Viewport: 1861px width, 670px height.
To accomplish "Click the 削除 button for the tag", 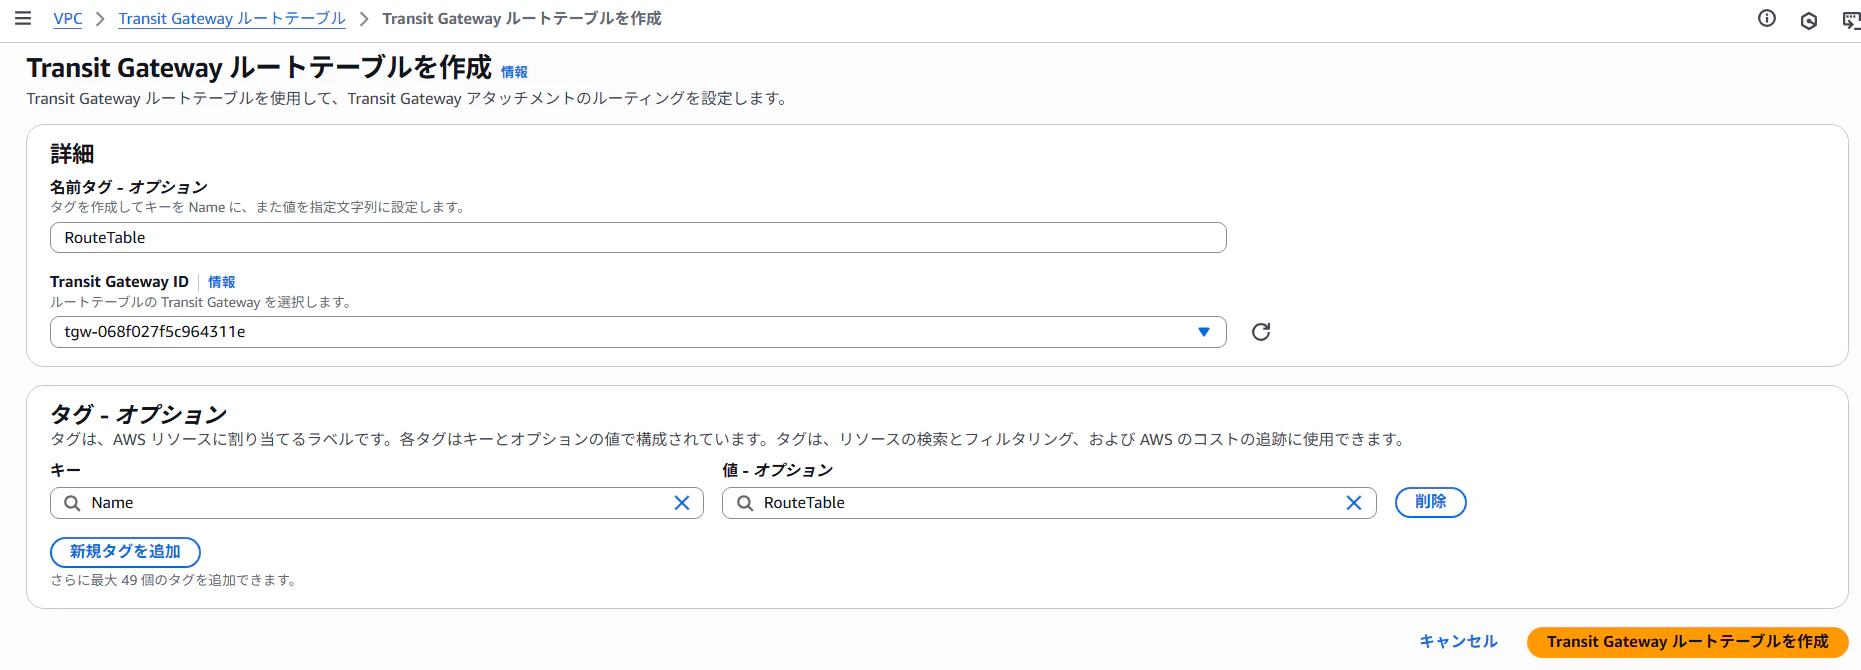I will [x=1431, y=502].
